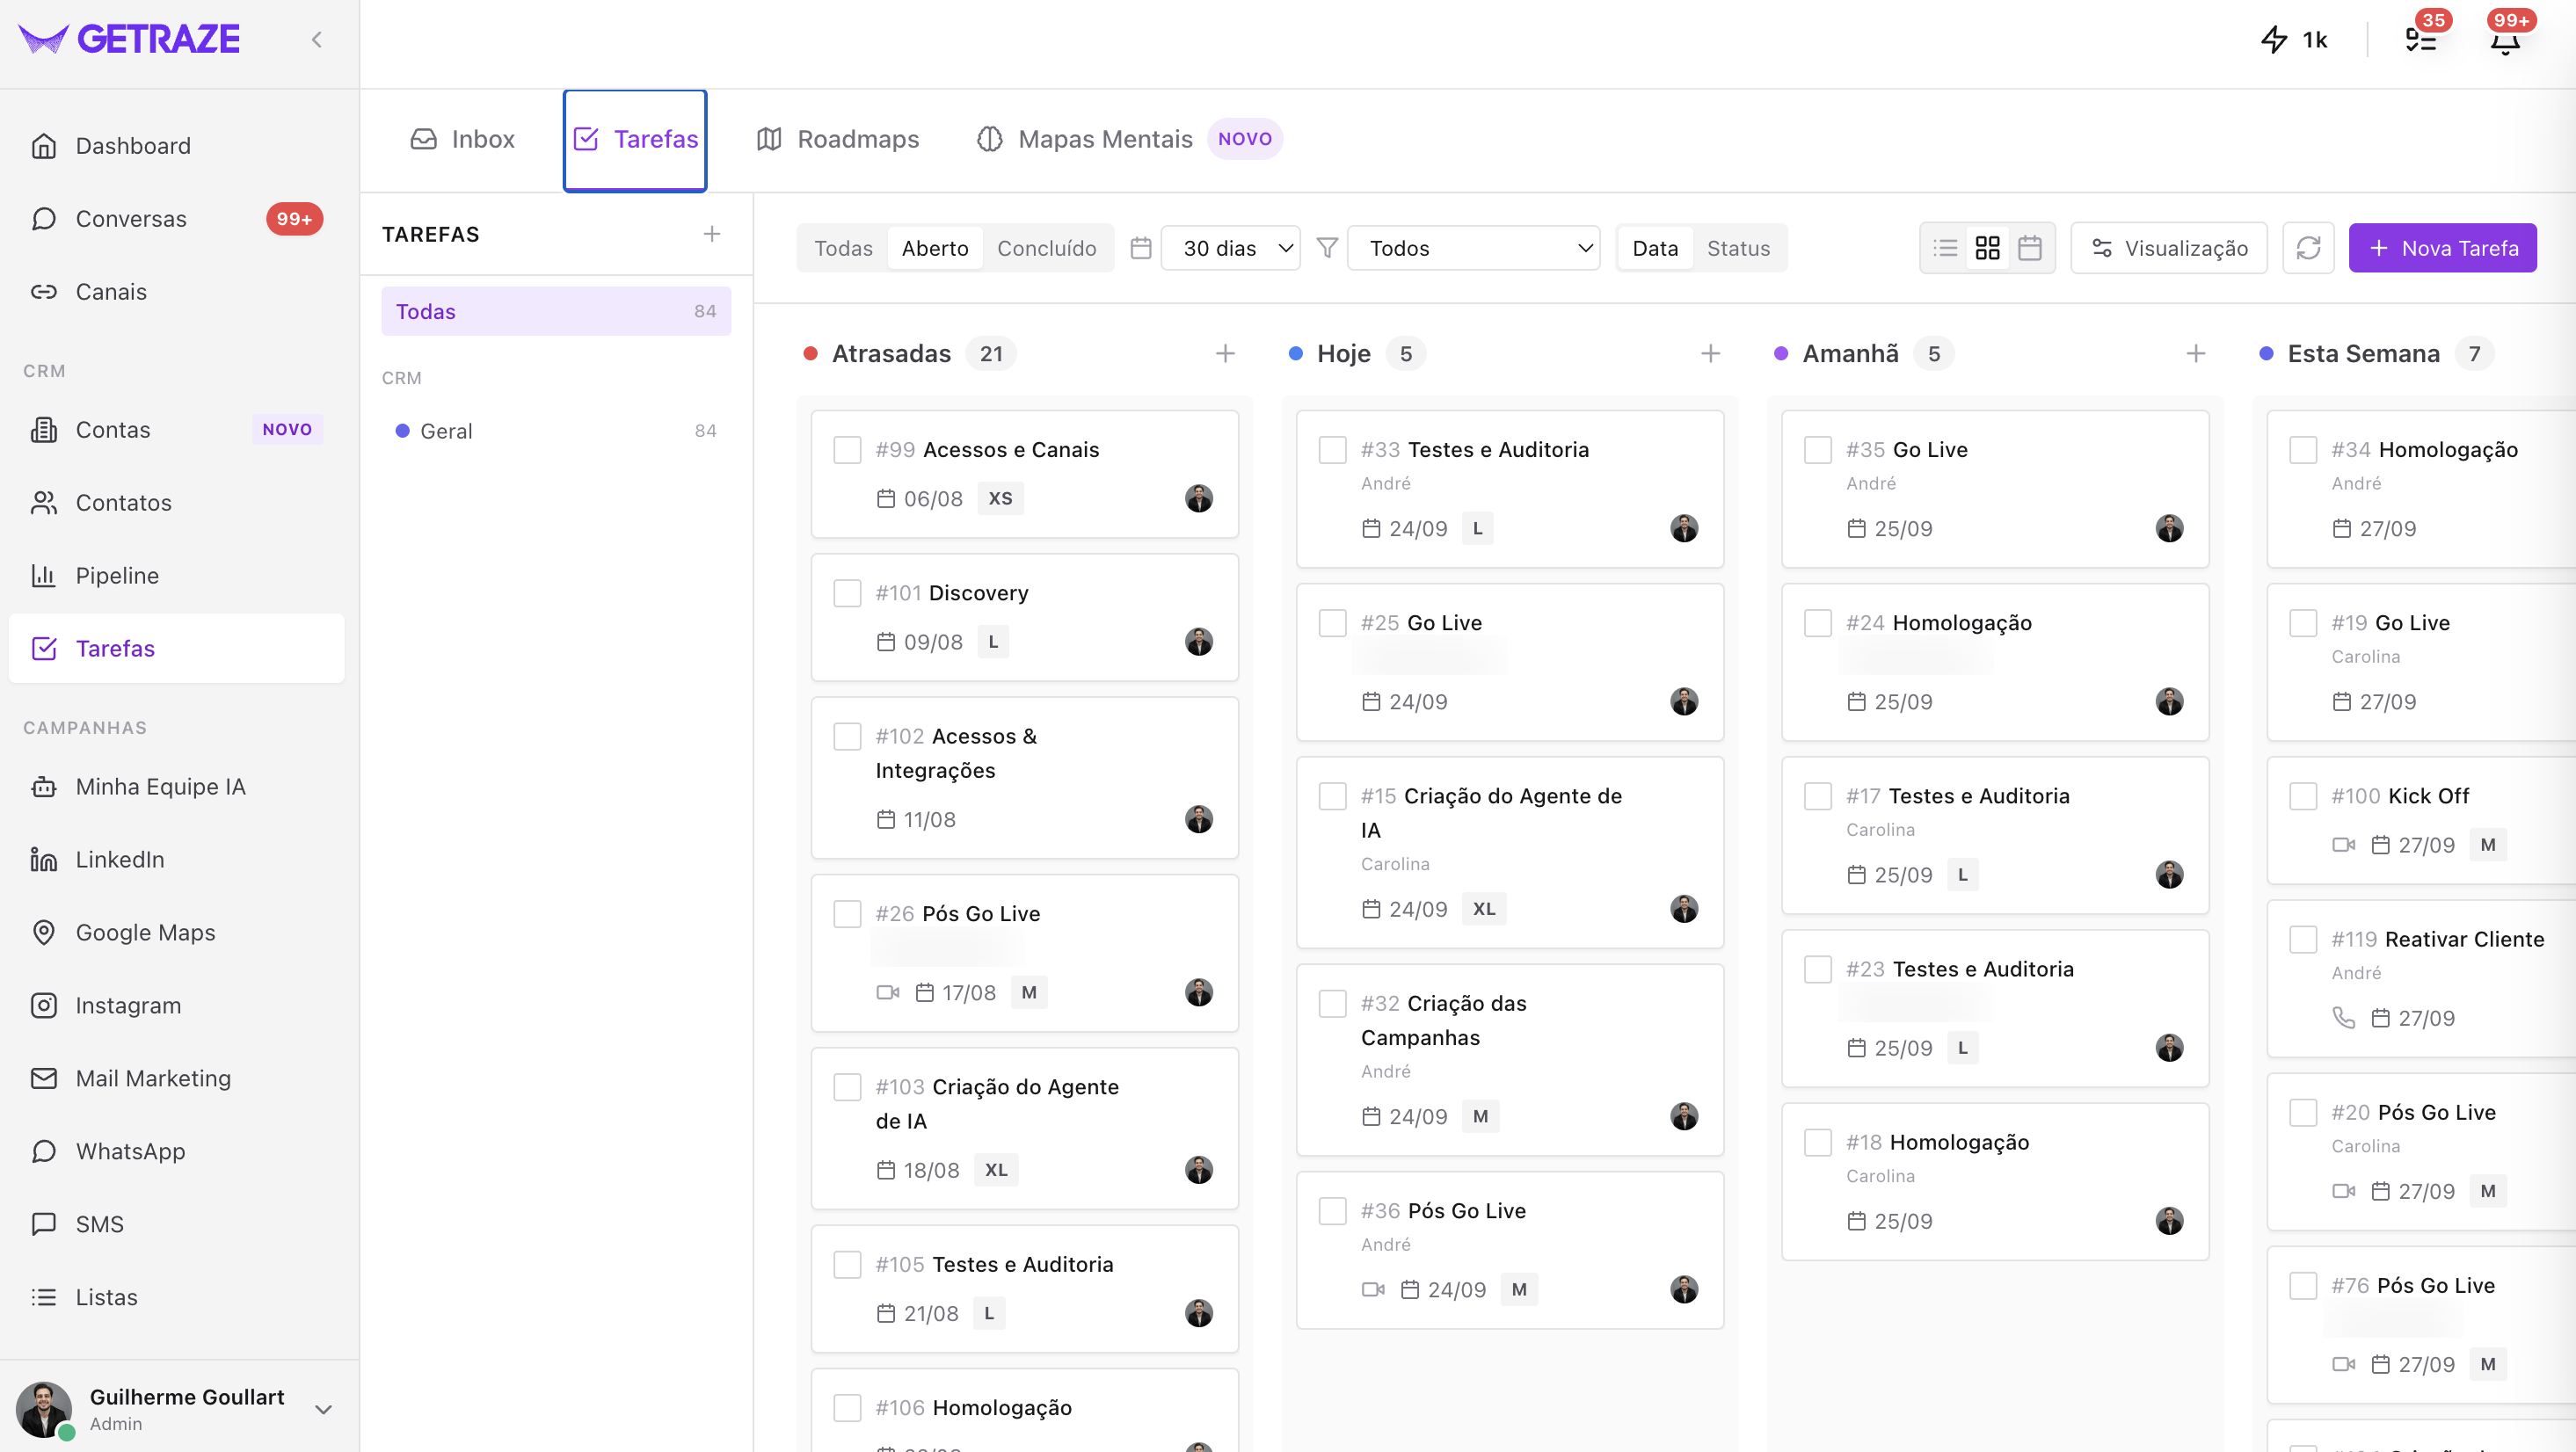Group tasks by Status
Viewport: 2576px width, 1452px height.
(x=1738, y=248)
